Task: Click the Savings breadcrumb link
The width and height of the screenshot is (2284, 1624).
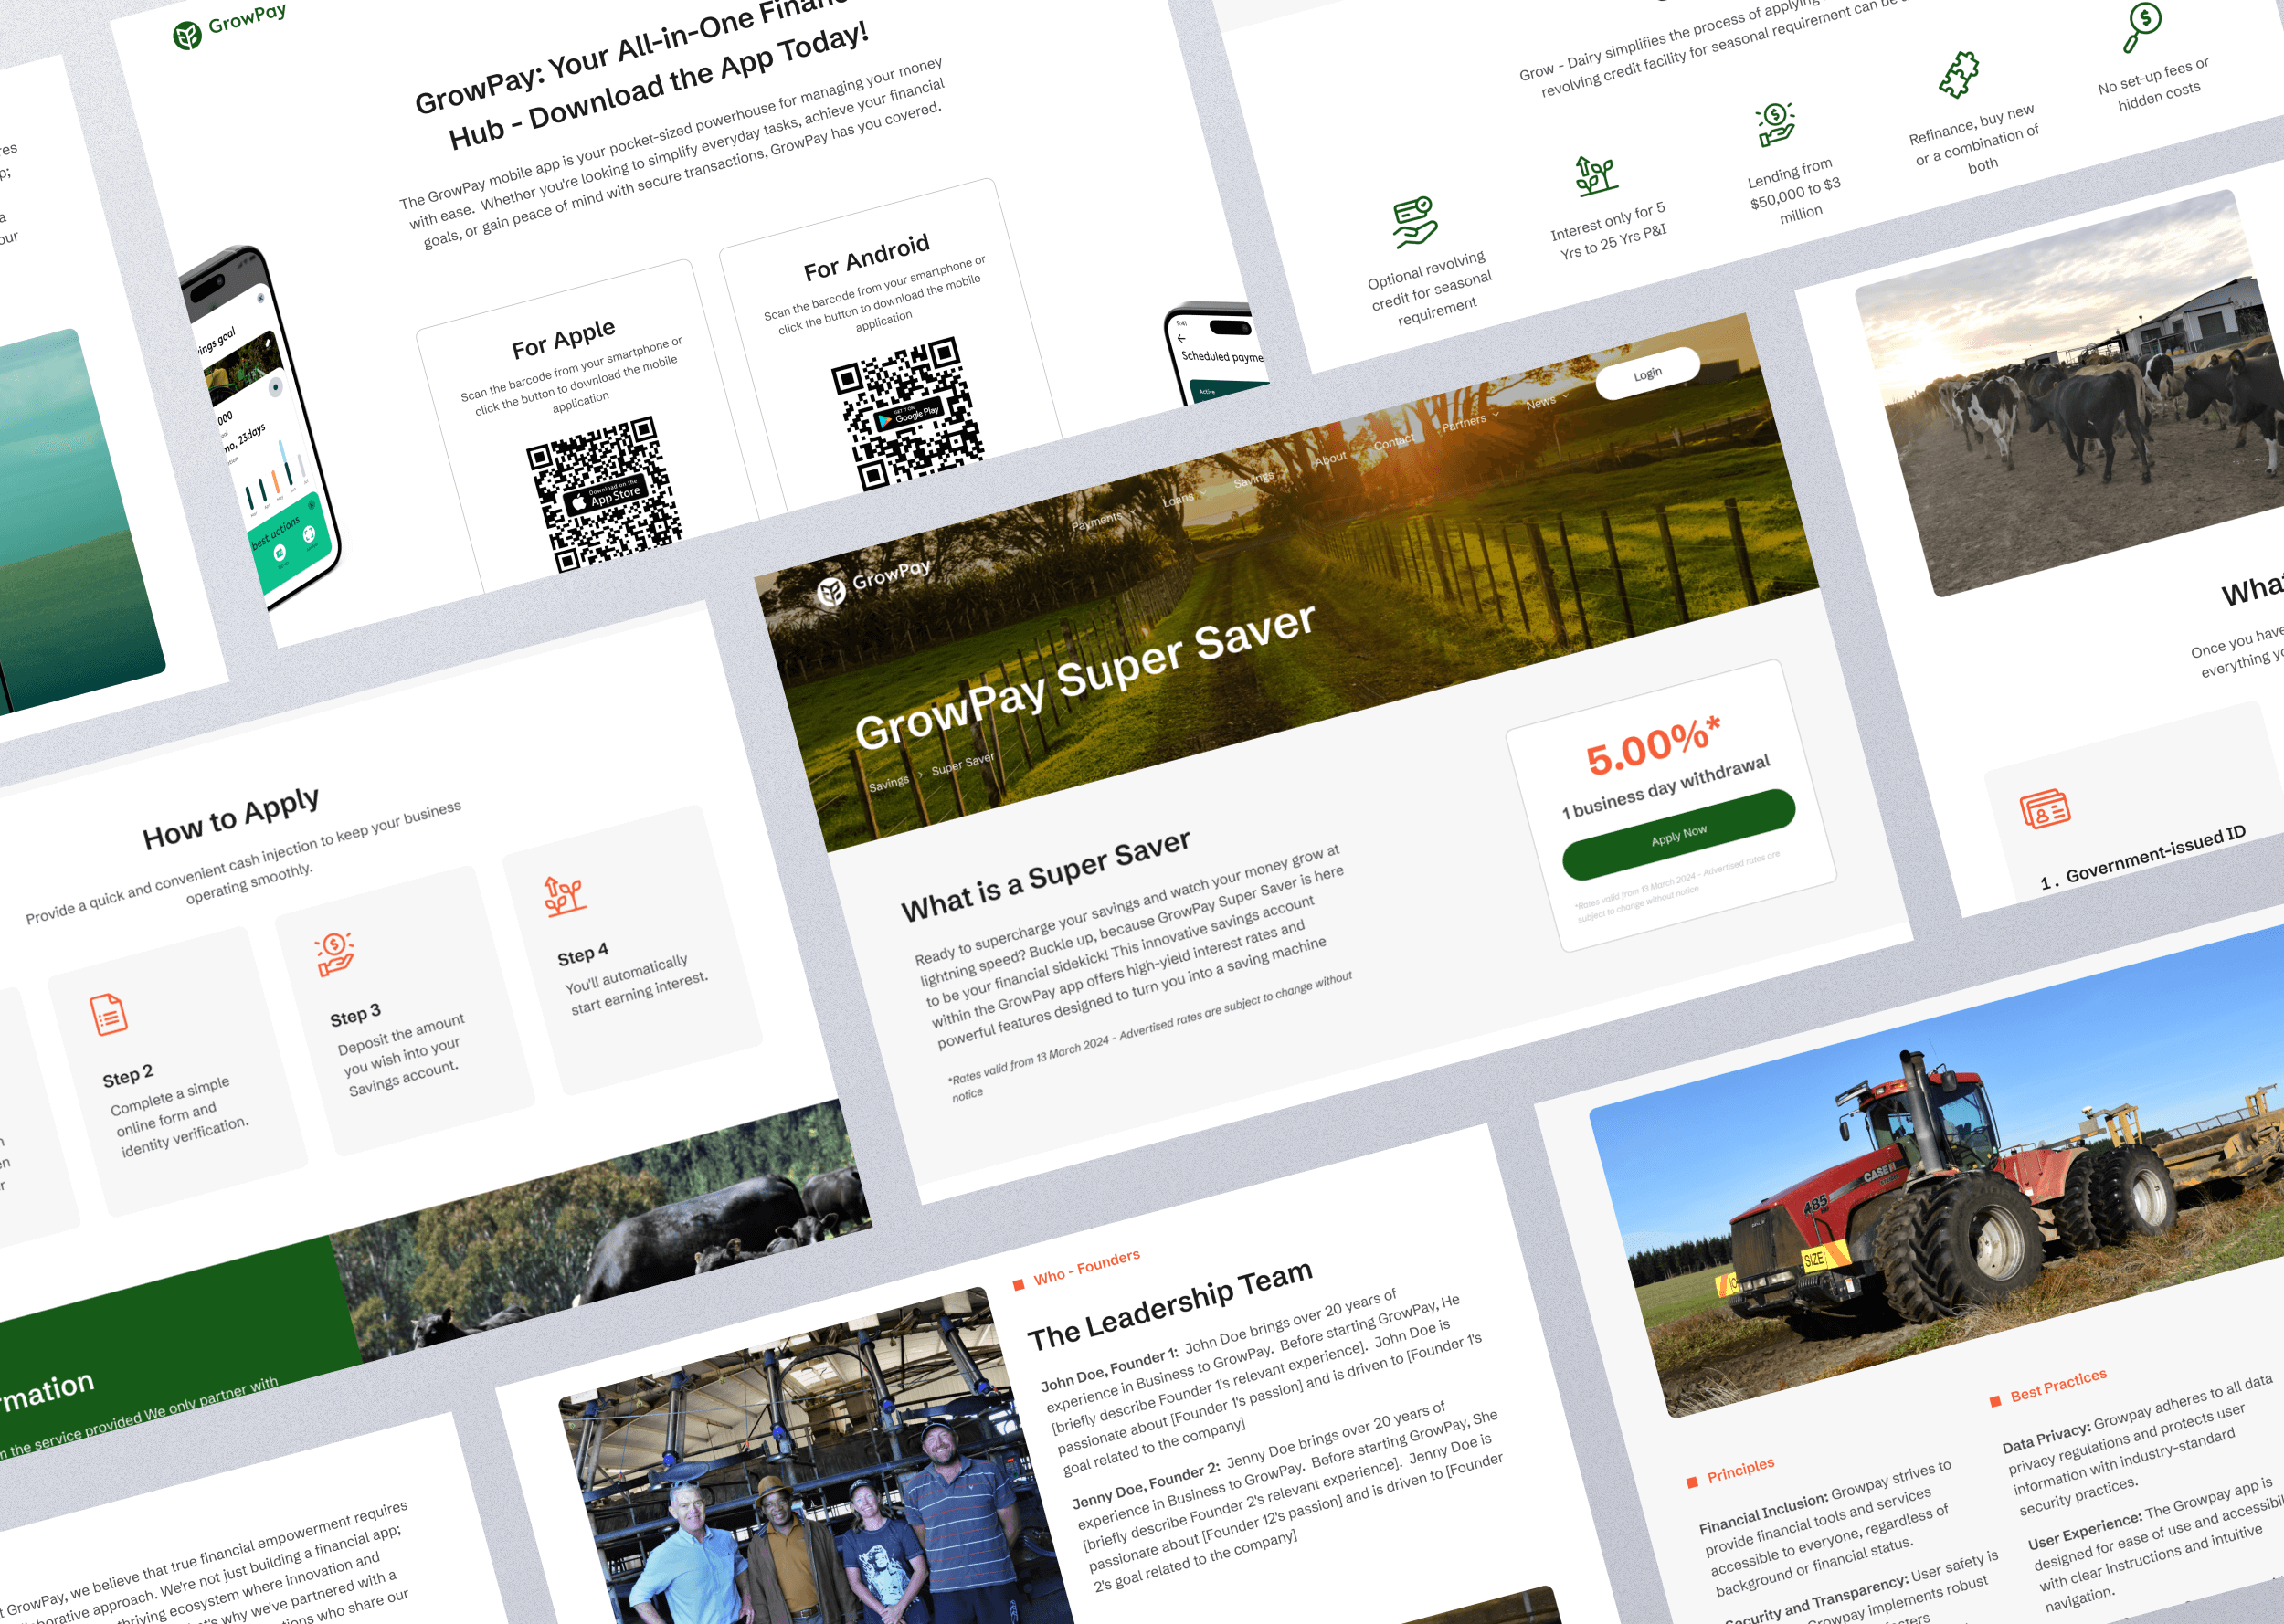Action: tap(888, 785)
